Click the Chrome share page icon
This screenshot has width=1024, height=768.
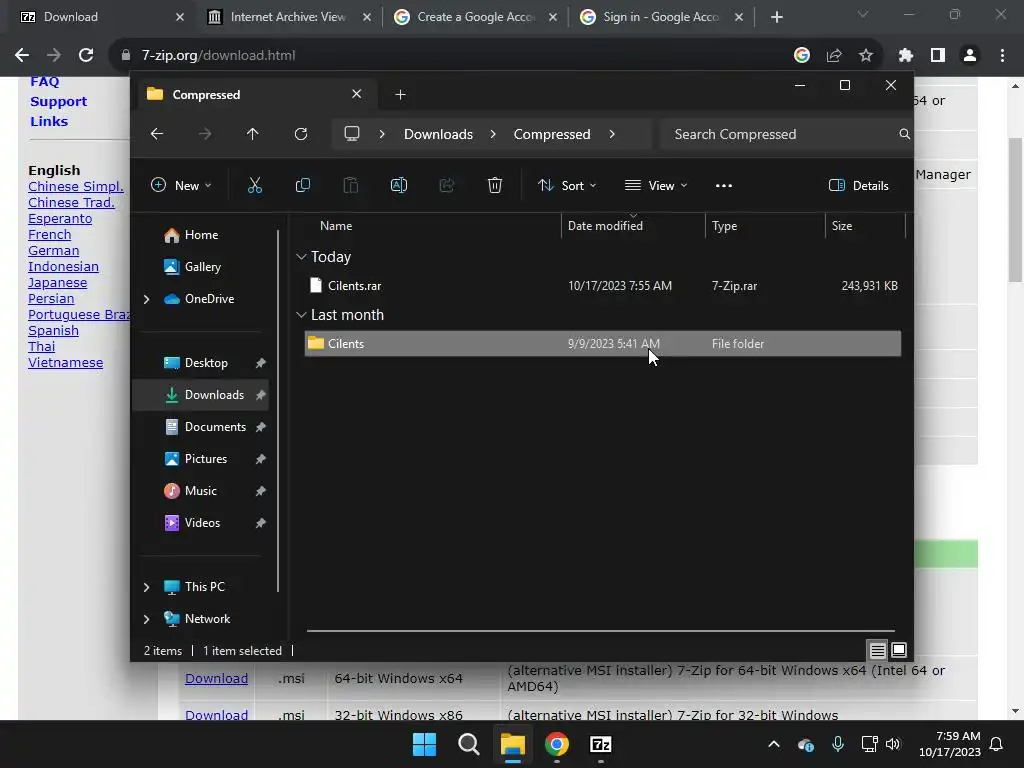(834, 56)
